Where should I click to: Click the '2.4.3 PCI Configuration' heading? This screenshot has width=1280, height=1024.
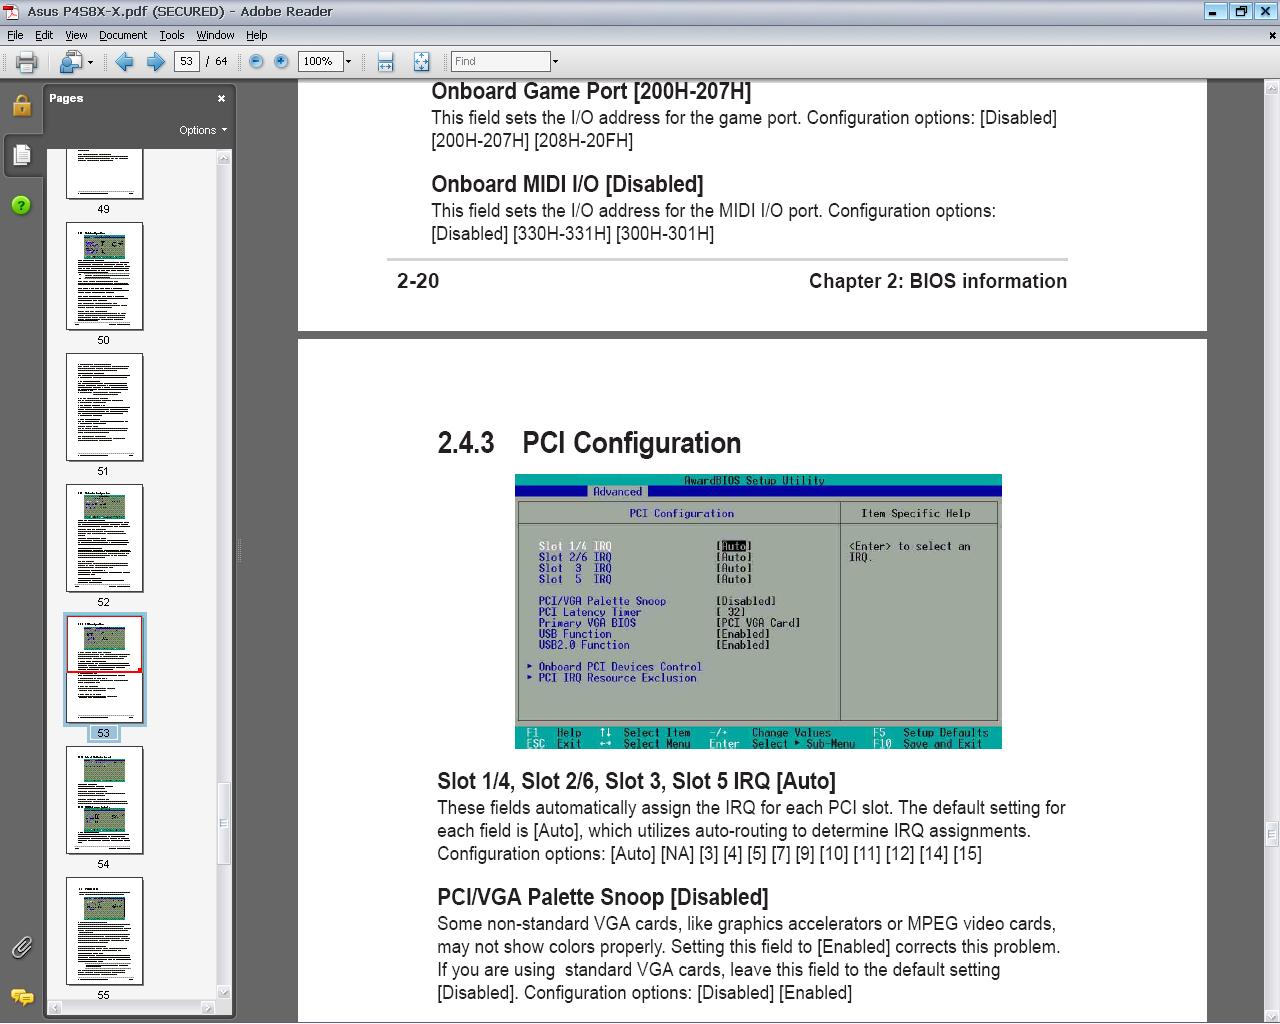(x=589, y=443)
